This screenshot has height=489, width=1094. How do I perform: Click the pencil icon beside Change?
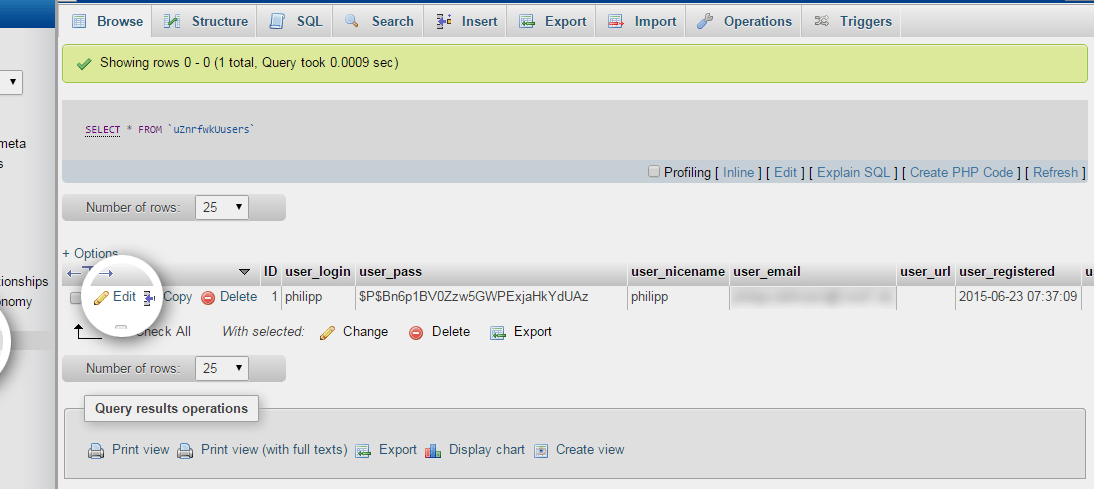pos(327,333)
